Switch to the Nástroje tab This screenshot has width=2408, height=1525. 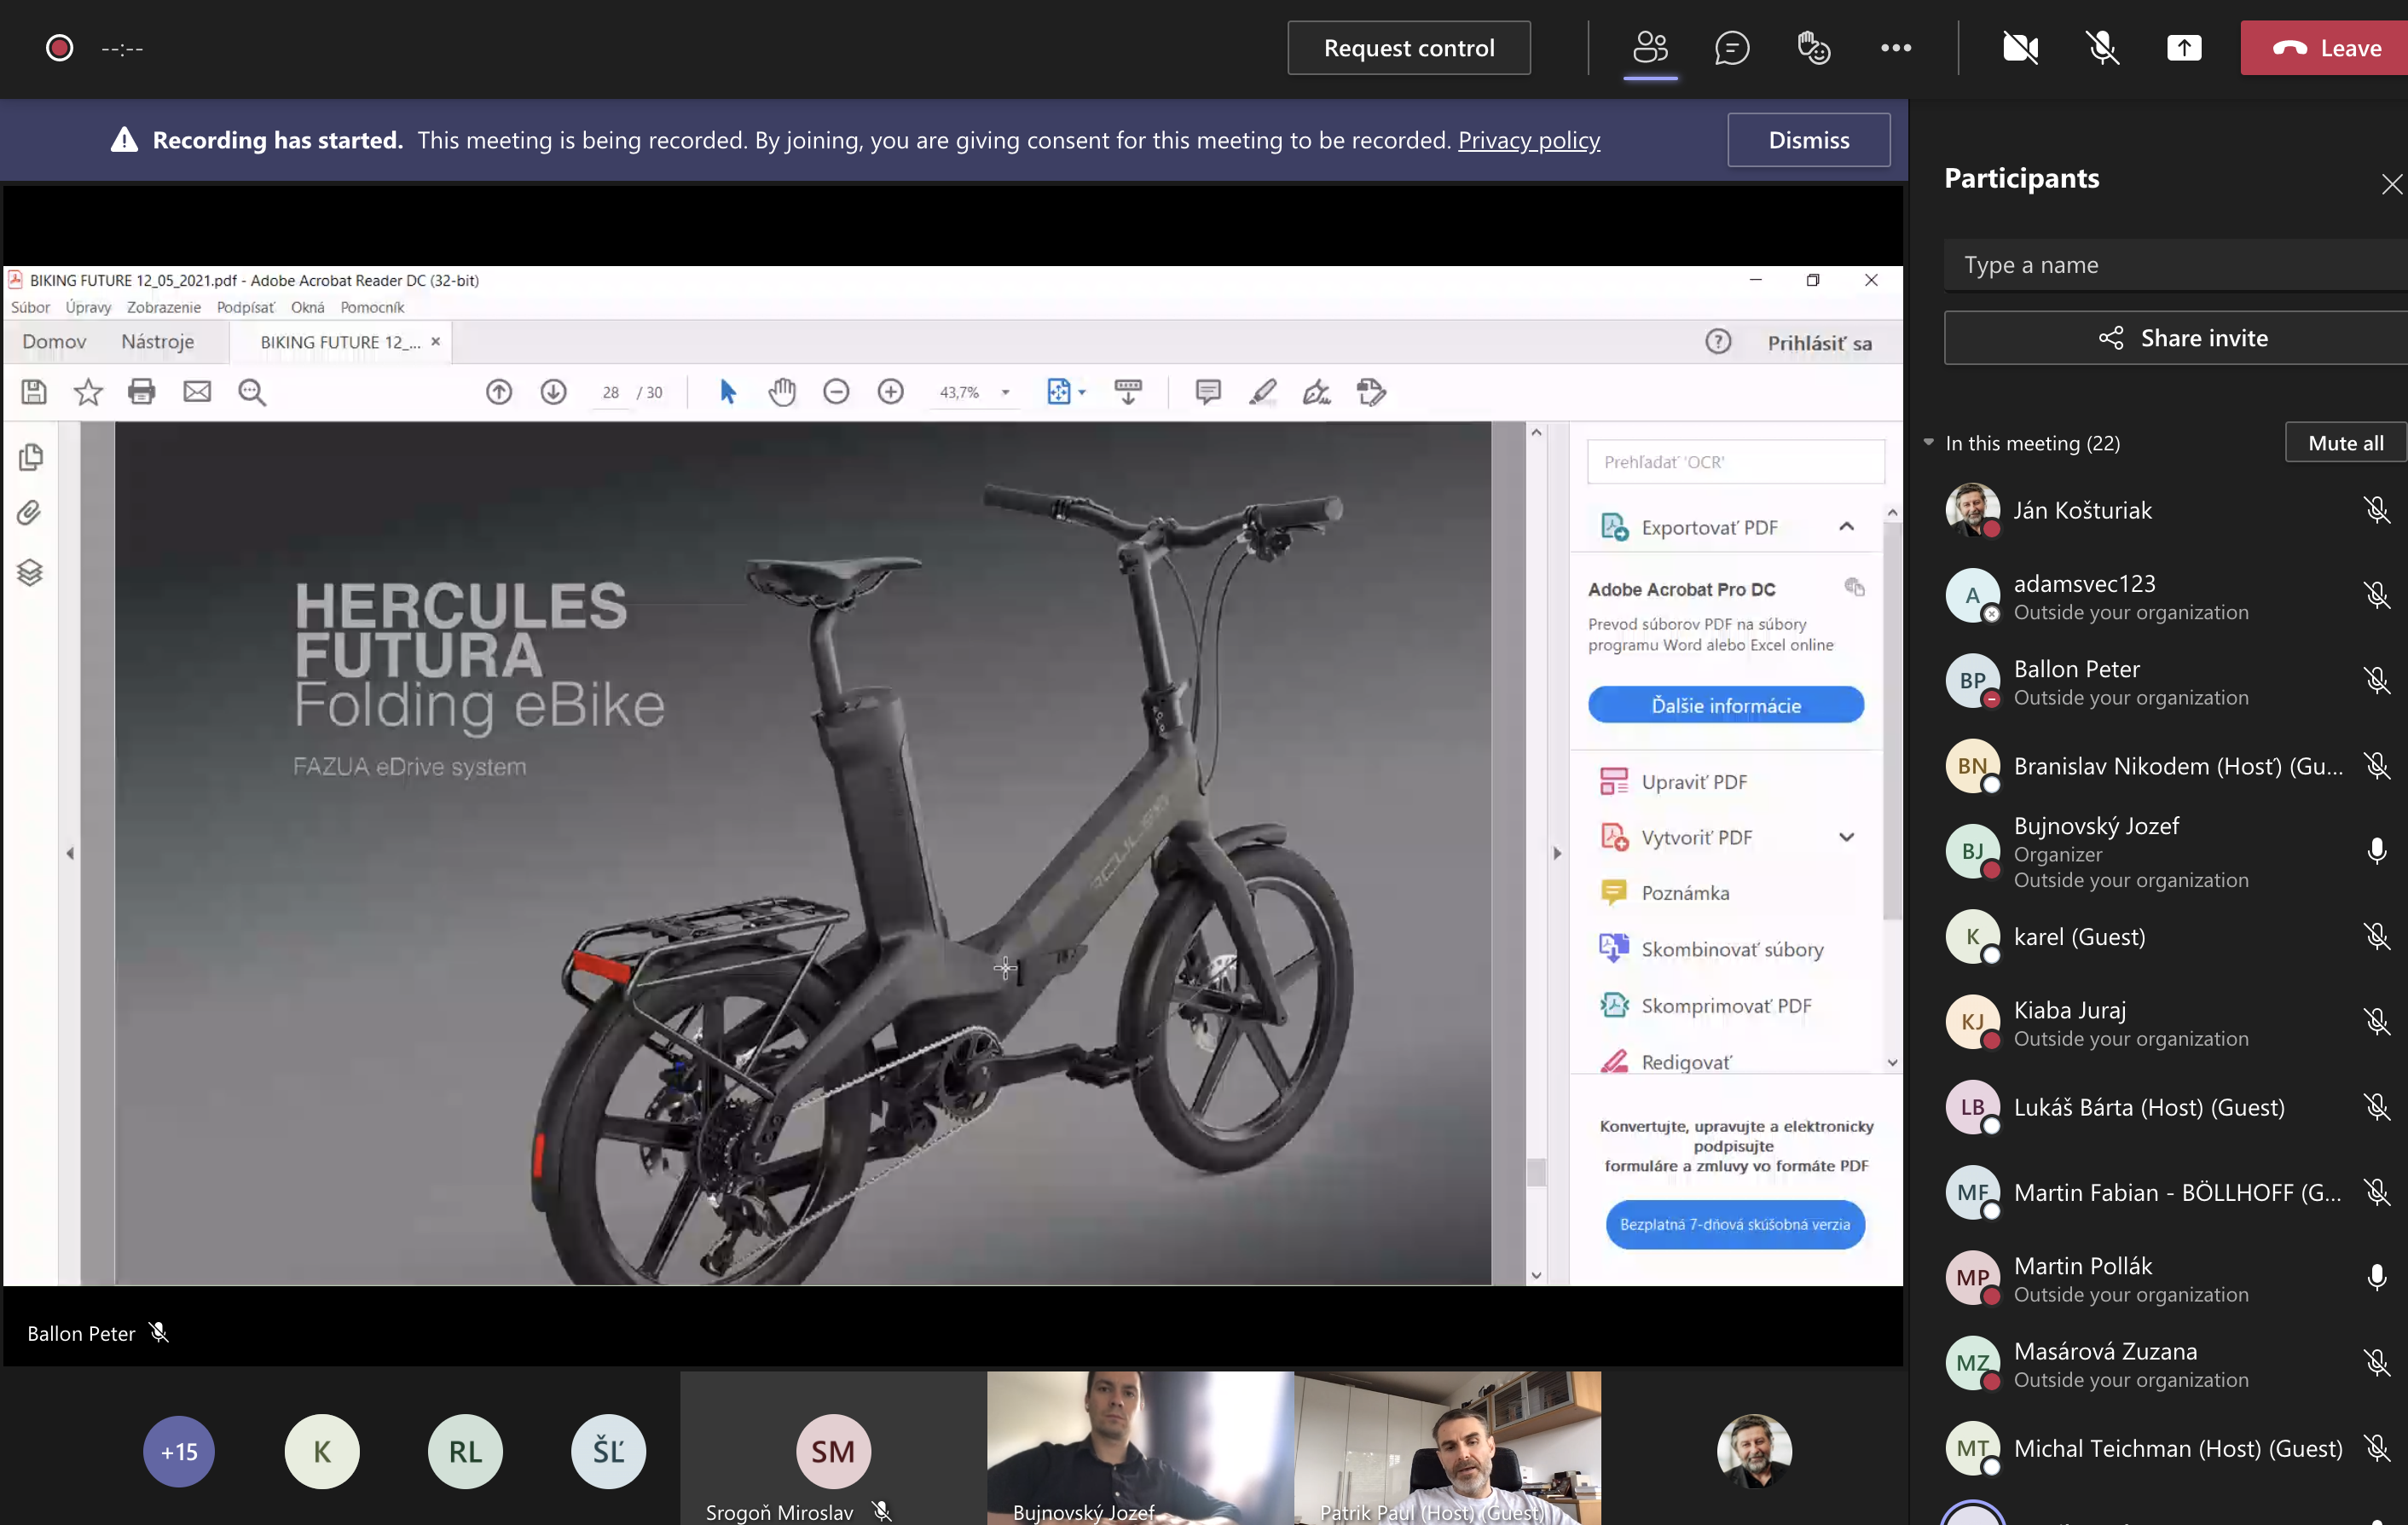click(x=157, y=342)
